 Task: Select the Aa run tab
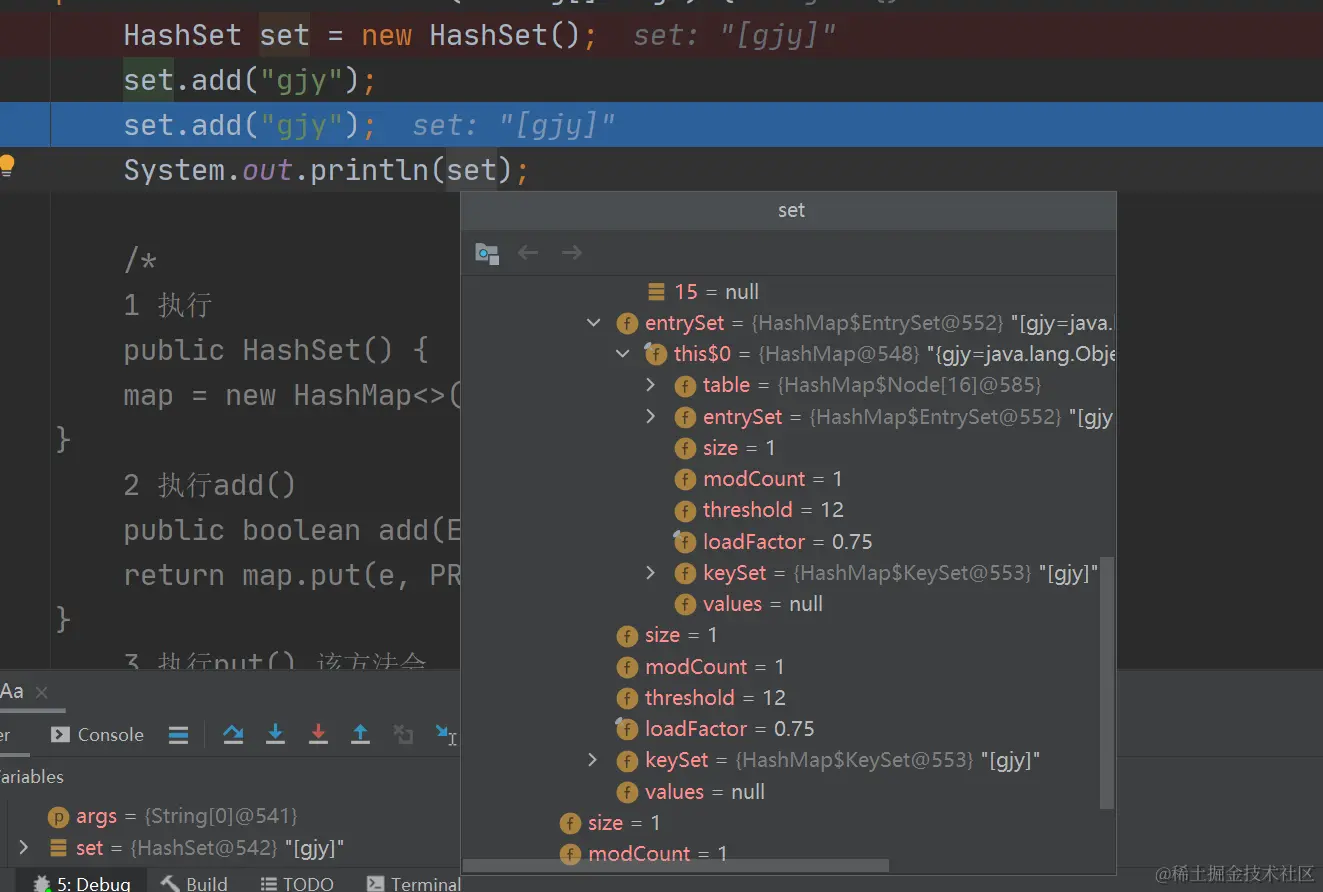12,692
